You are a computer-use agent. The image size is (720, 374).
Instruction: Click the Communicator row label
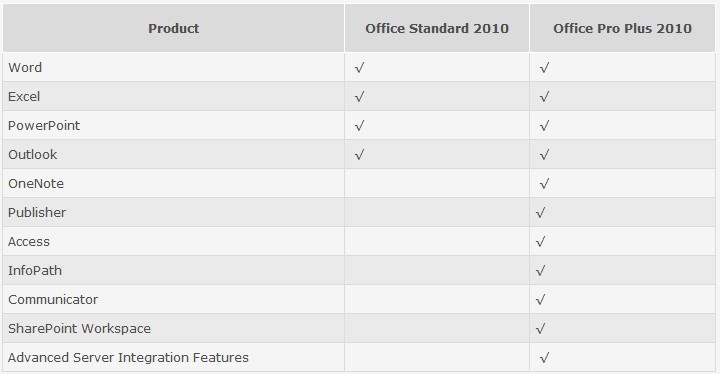(x=53, y=300)
